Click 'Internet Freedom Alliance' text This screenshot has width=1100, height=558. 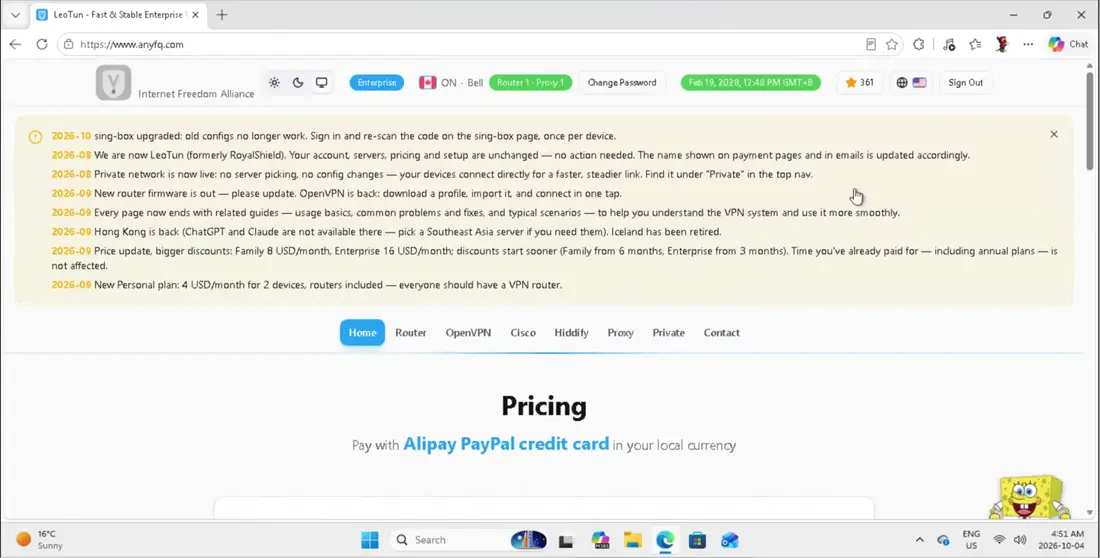point(196,94)
